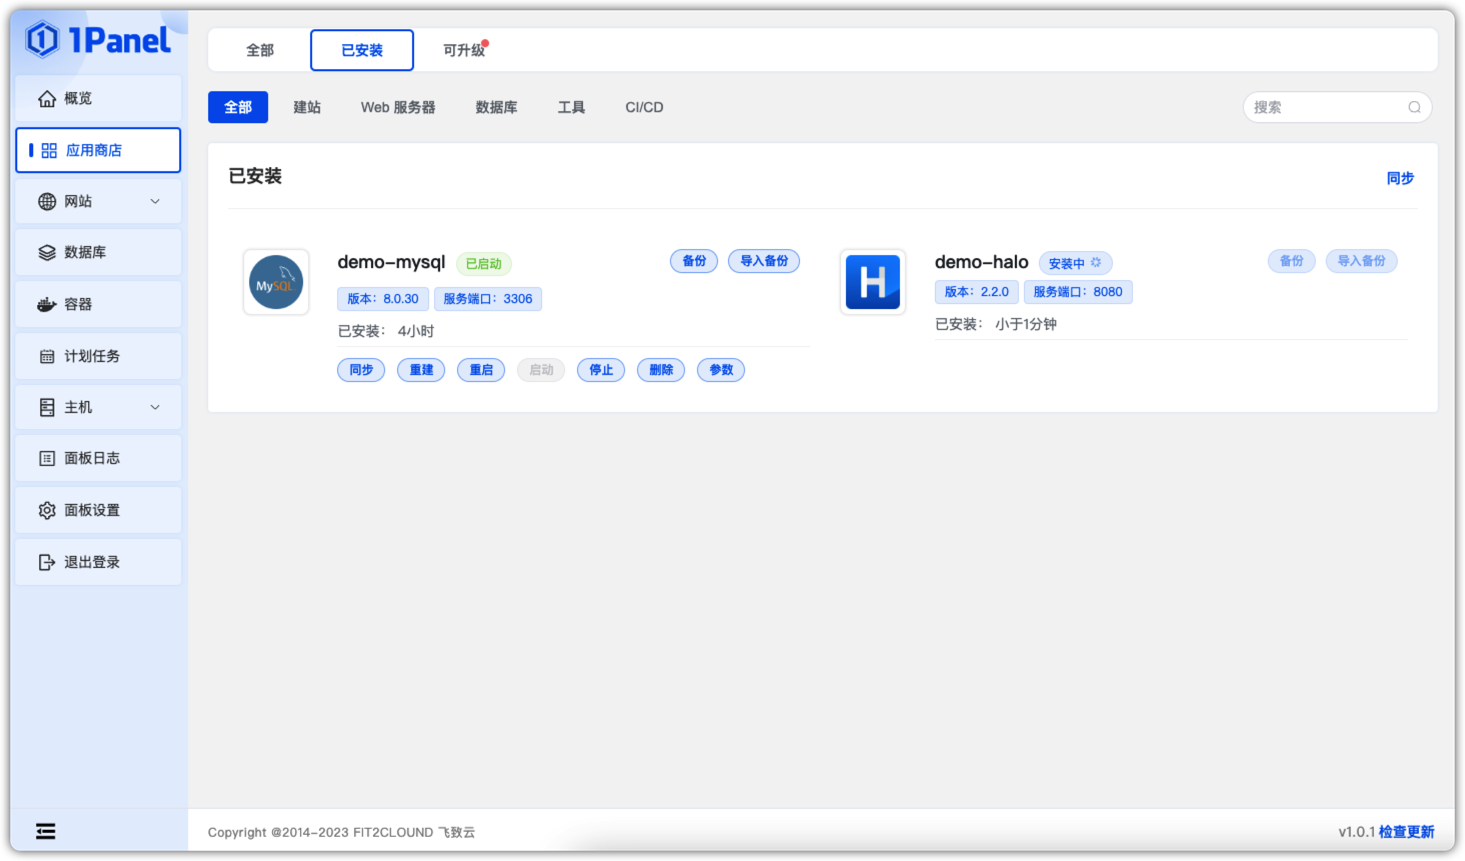Focus the 搜索 search field
The image size is (1465, 861).
tap(1337, 107)
